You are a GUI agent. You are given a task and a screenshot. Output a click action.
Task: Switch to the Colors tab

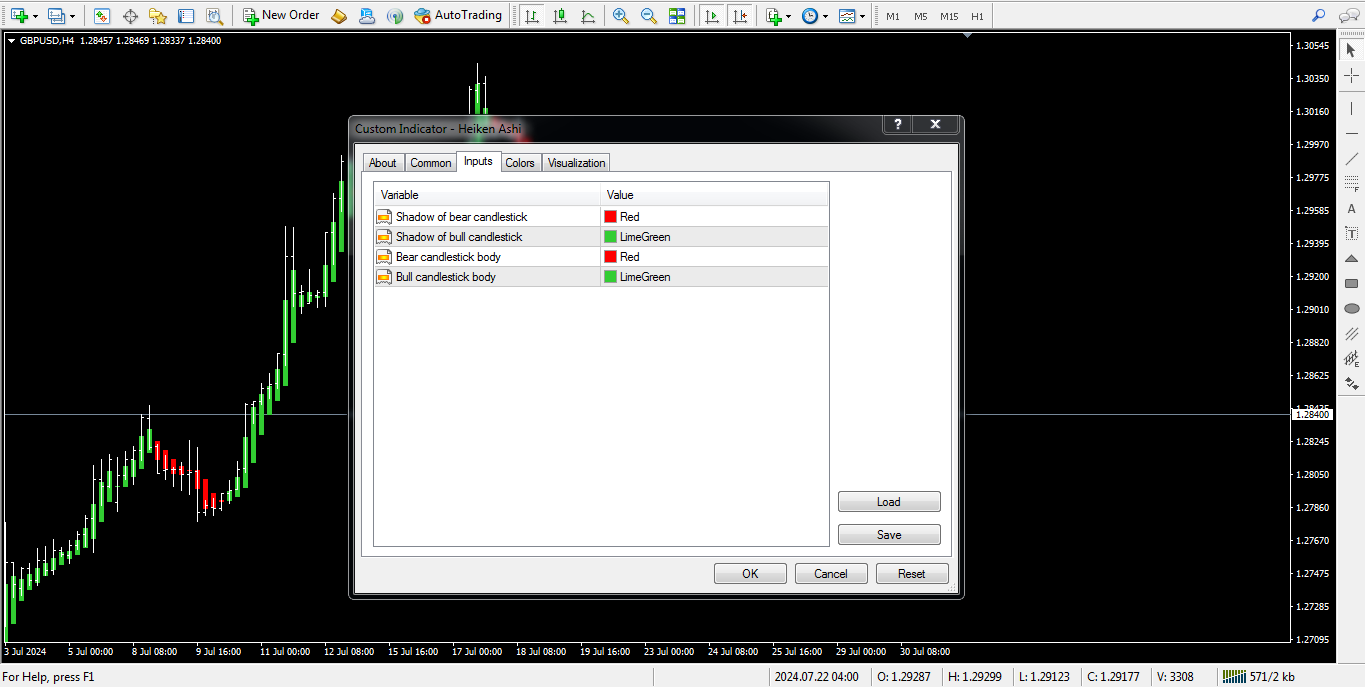click(519, 163)
